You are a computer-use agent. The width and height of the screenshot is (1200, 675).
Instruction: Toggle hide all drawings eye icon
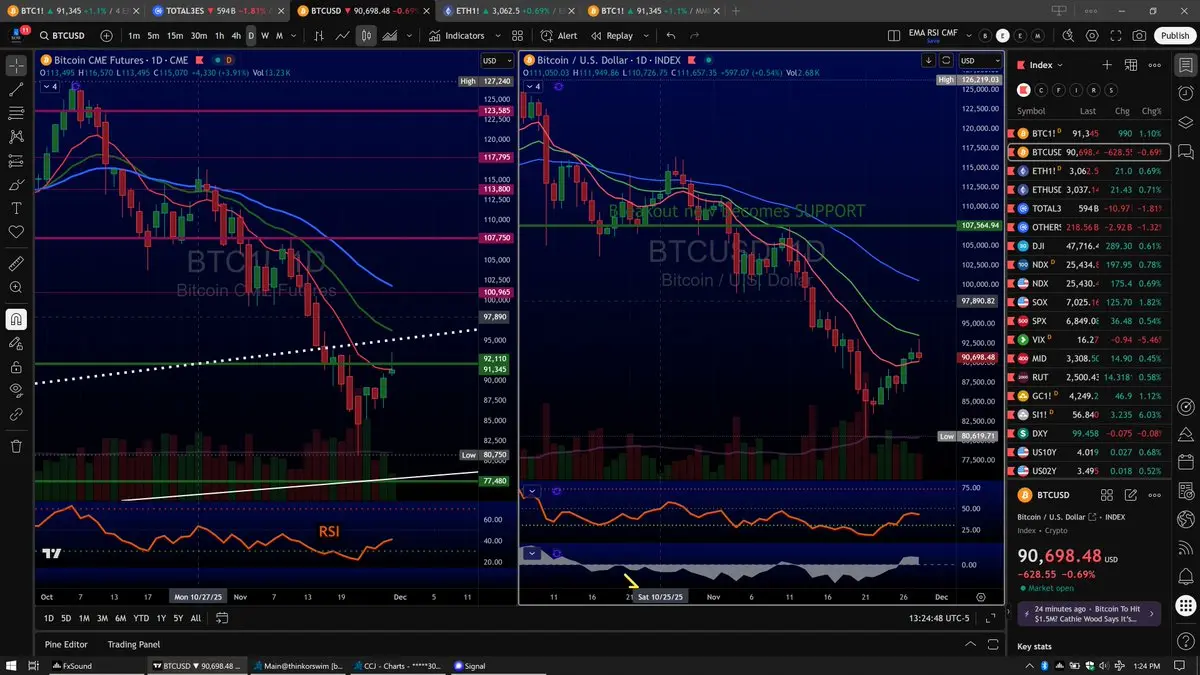point(16,390)
